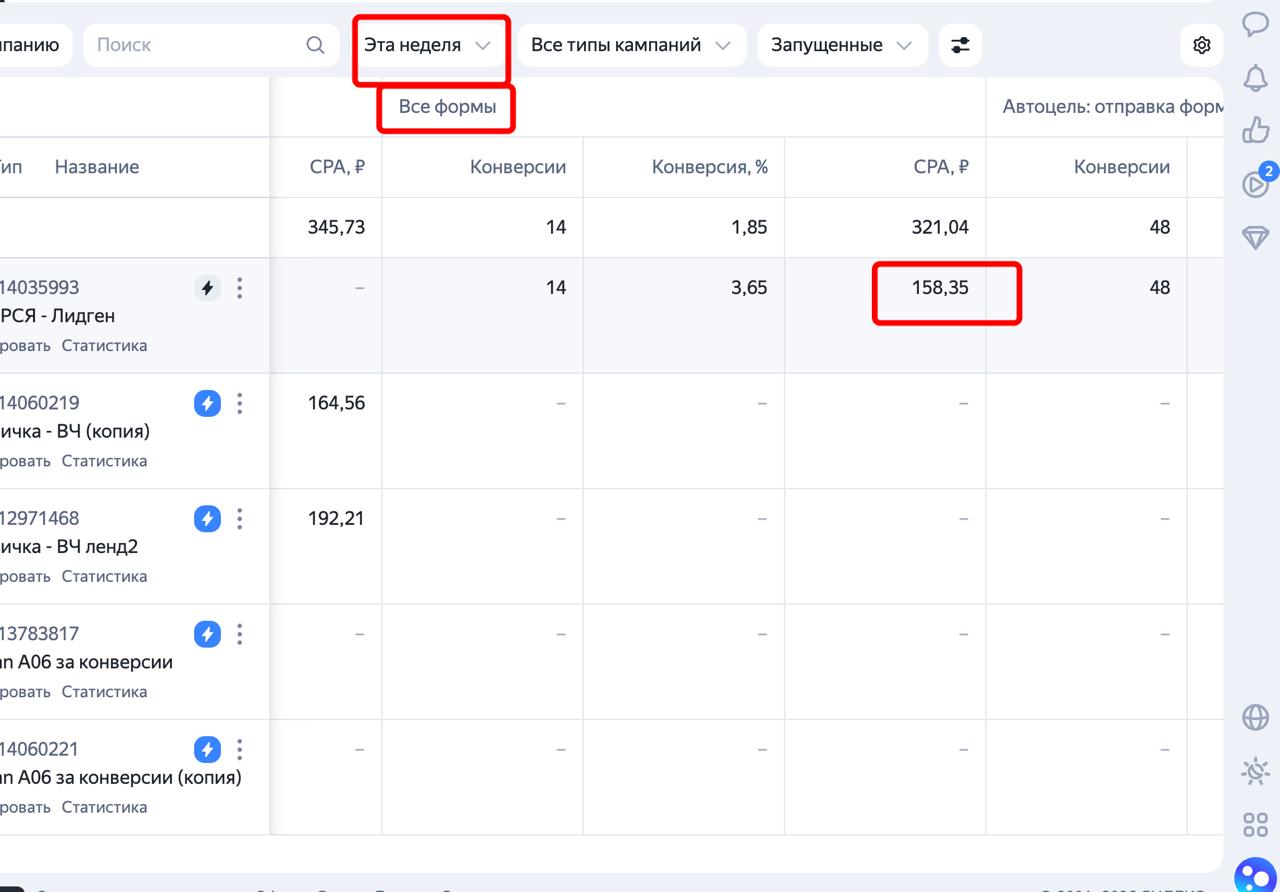Click Конверсия, % column header
1280x892 pixels.
[x=710, y=167]
